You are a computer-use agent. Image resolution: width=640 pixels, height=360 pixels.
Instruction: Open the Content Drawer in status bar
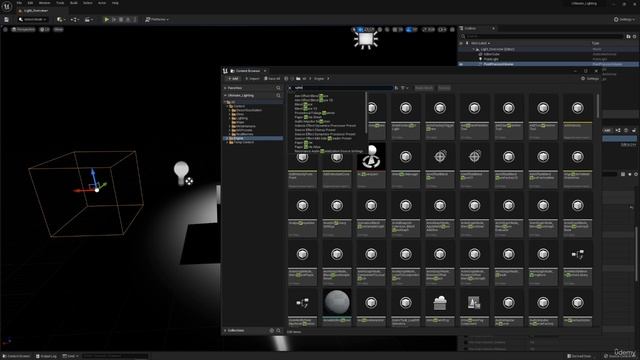(16, 356)
